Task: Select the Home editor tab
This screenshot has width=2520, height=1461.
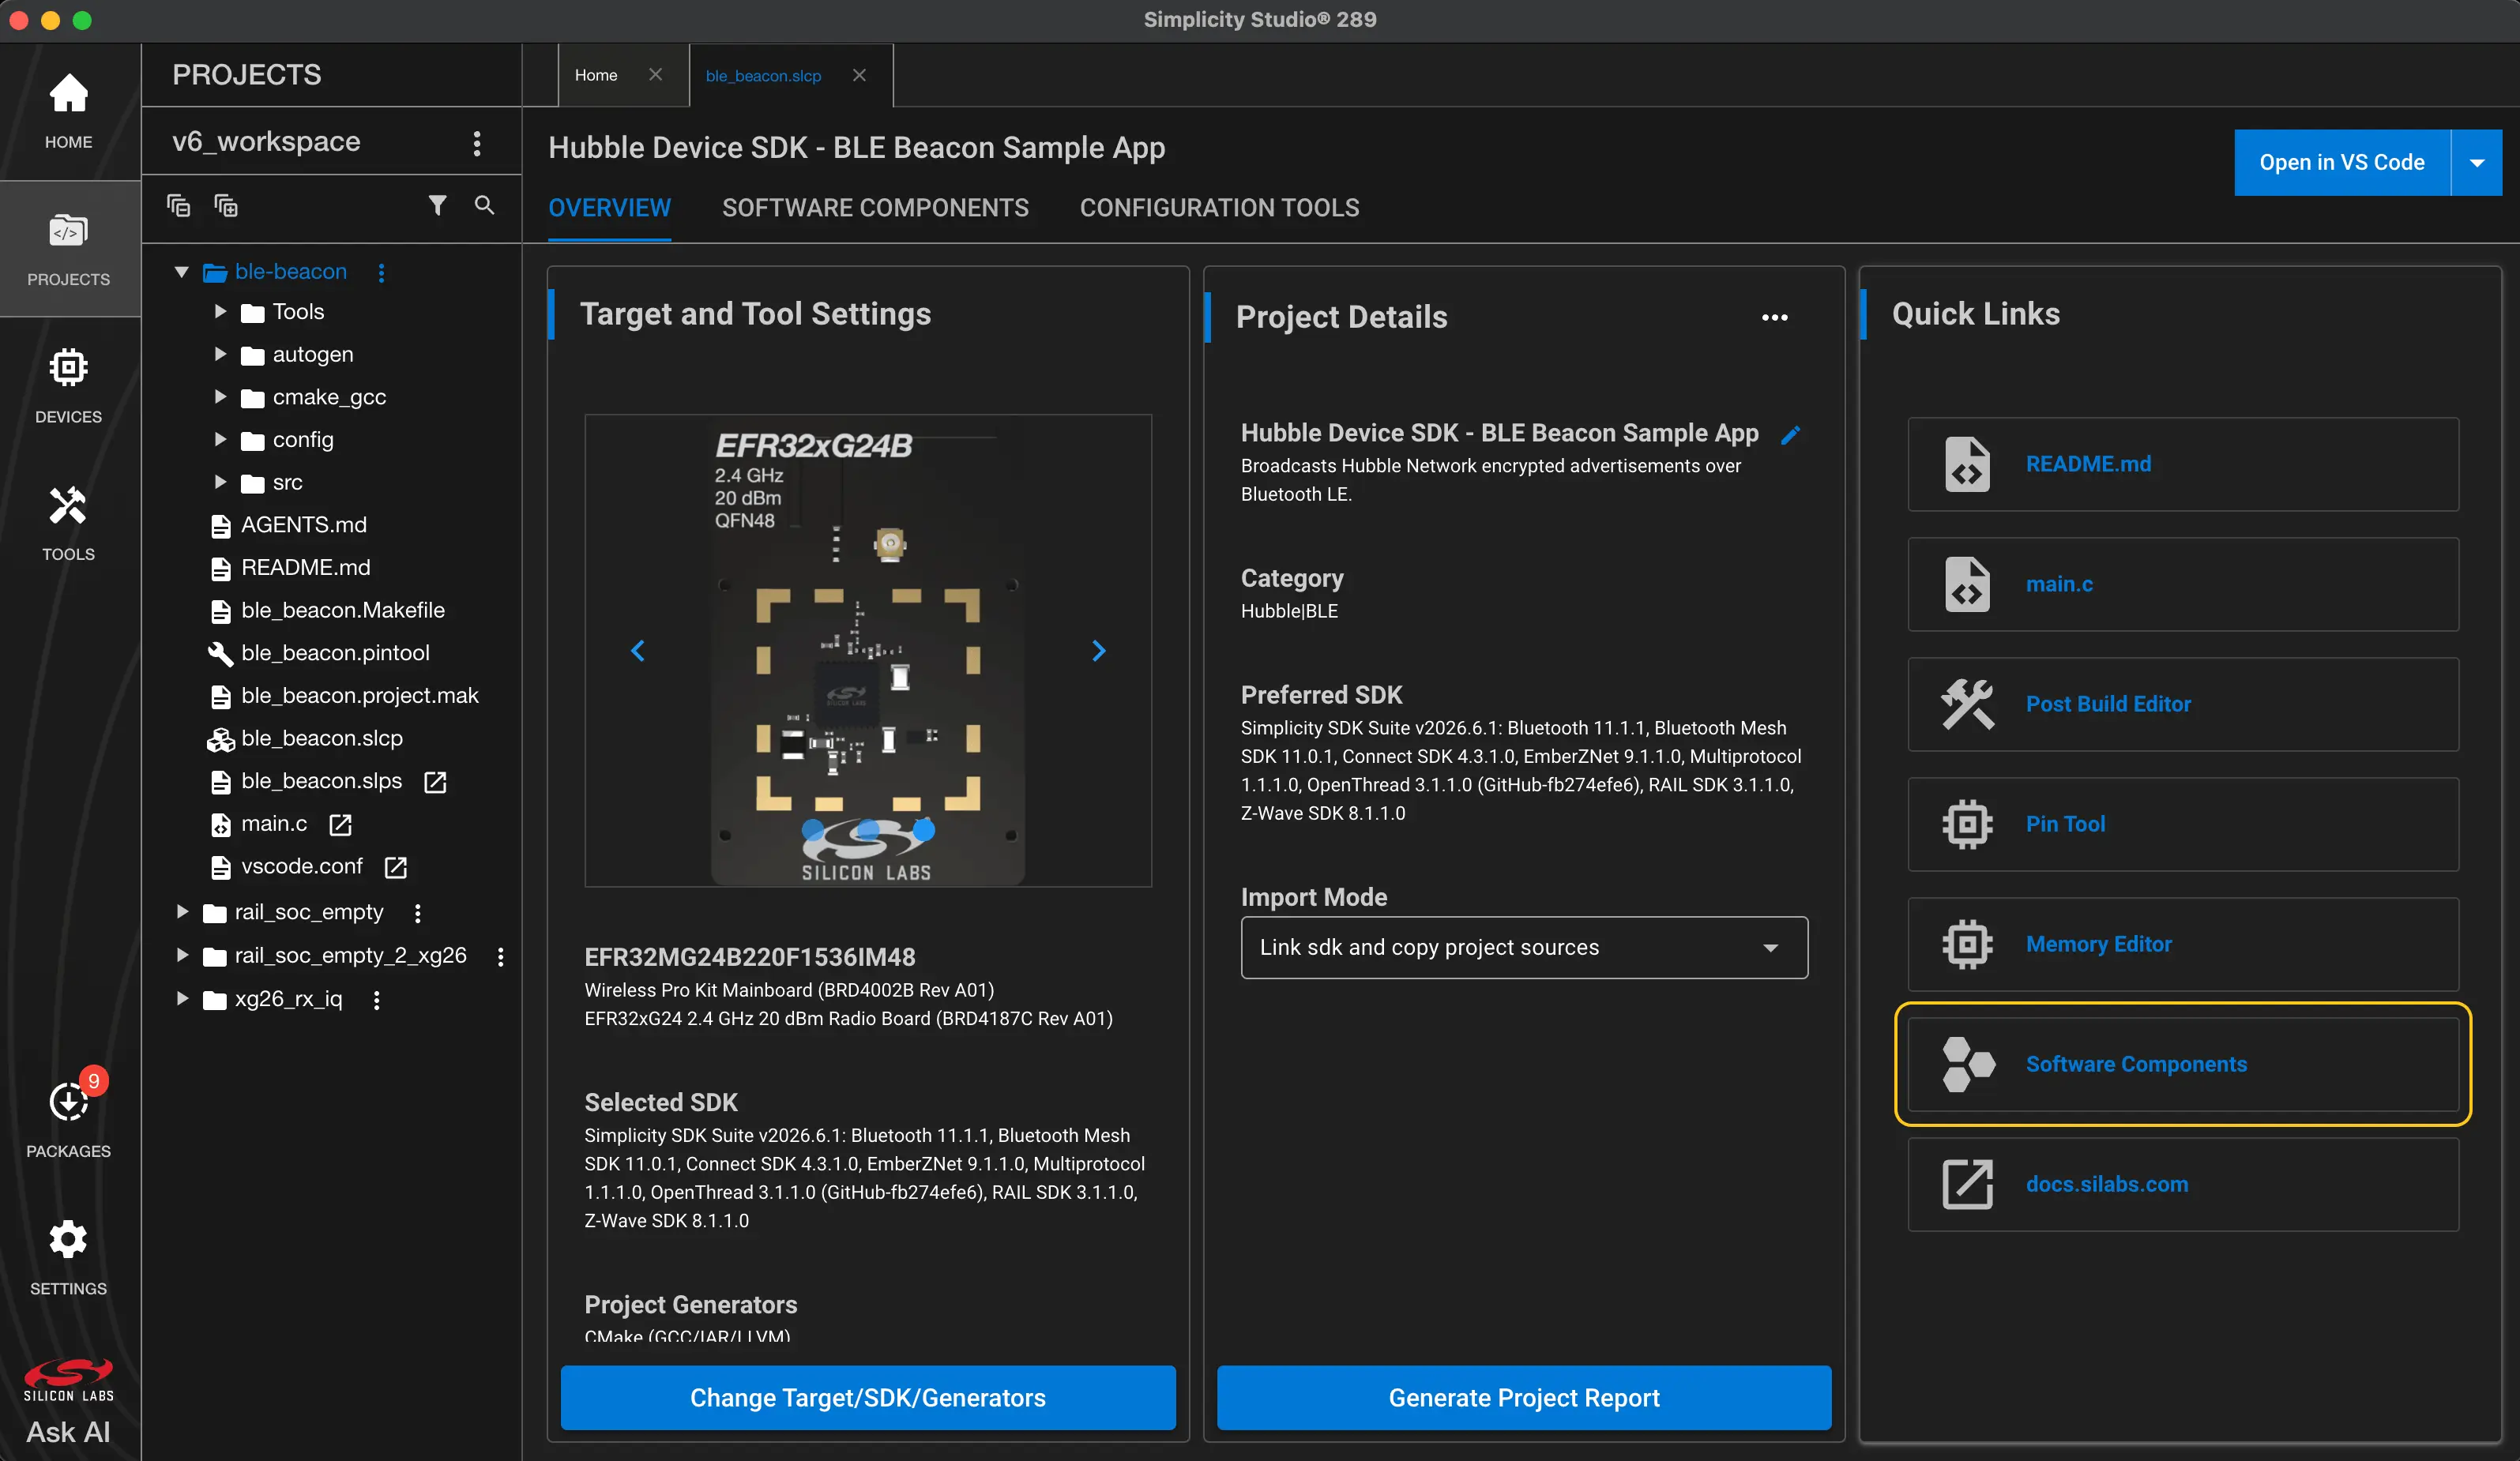Action: pyautogui.click(x=596, y=75)
